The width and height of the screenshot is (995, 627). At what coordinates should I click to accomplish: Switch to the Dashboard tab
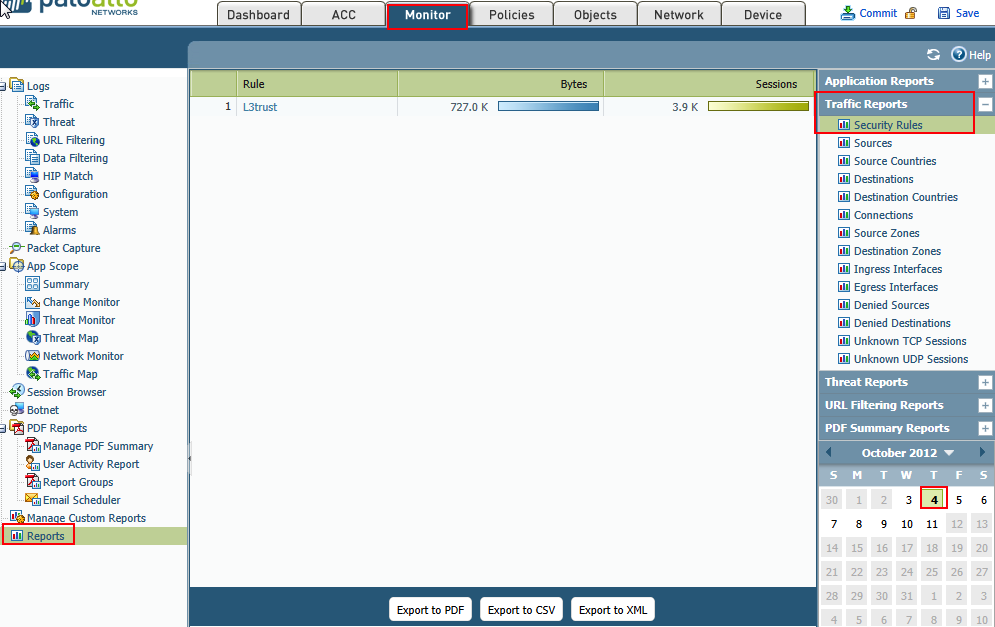point(258,14)
